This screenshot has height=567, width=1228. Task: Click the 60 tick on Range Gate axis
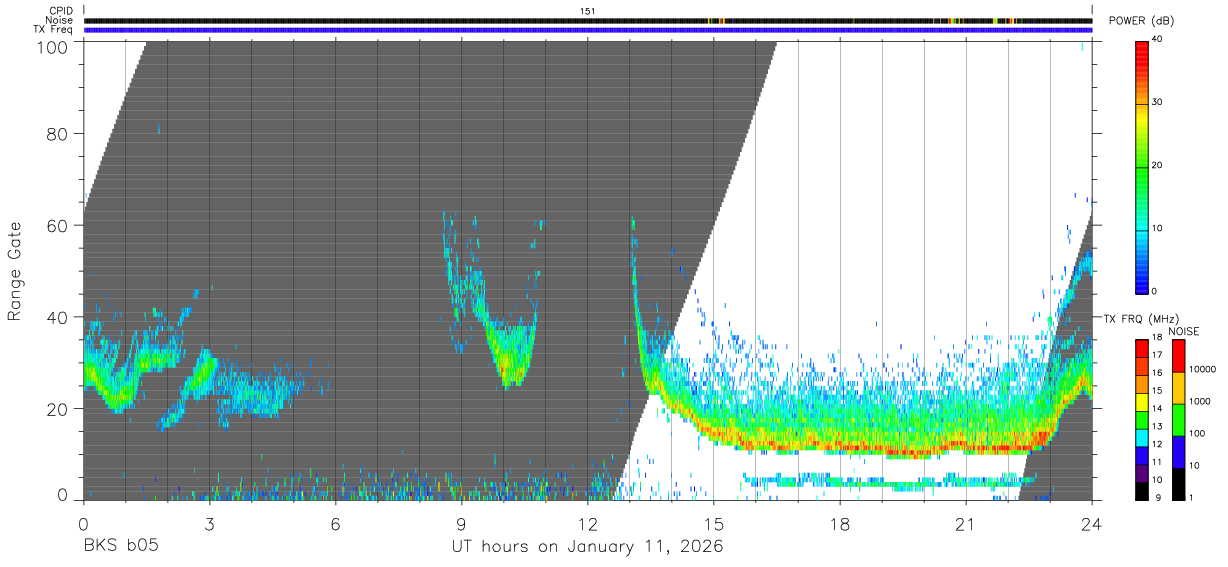coord(57,225)
